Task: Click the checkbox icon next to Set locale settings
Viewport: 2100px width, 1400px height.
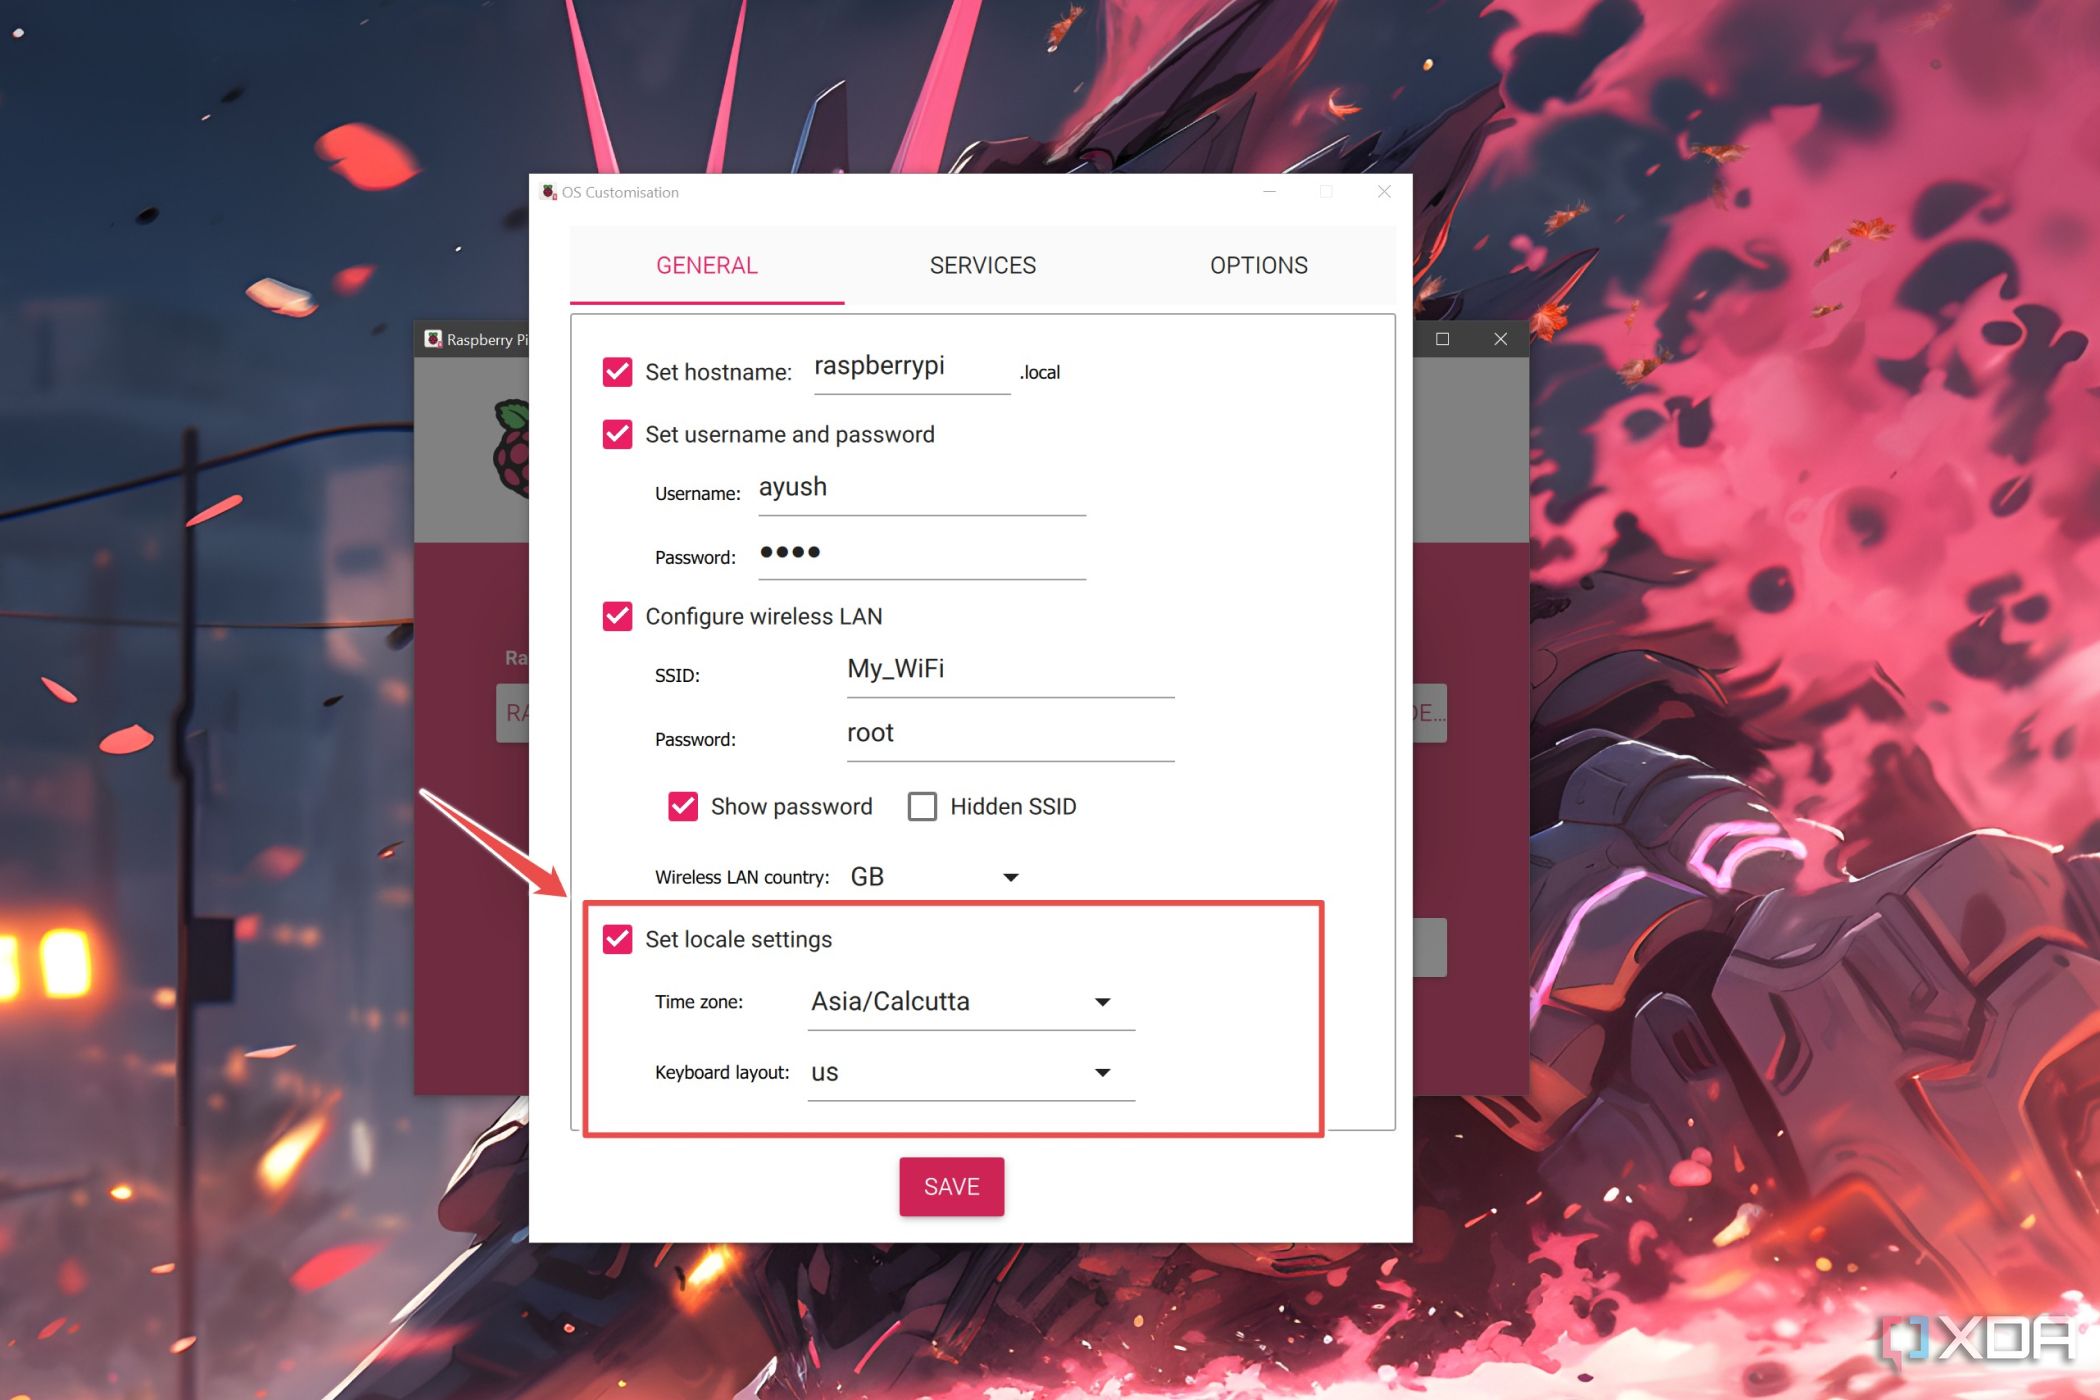Action: (x=619, y=938)
